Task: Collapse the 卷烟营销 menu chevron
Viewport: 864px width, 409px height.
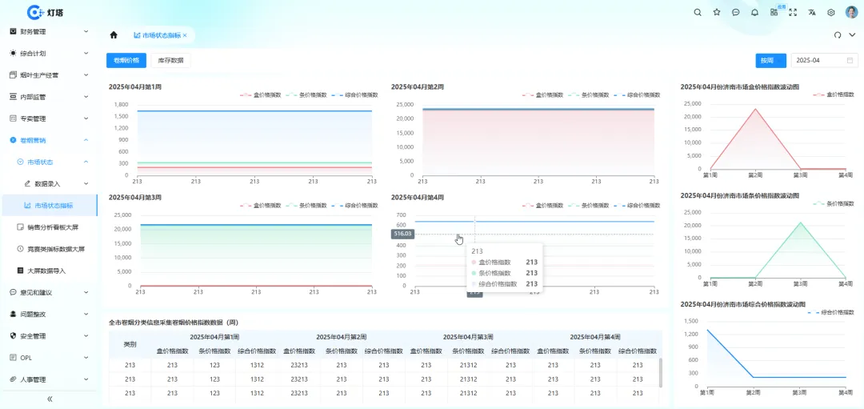Action: (86, 140)
